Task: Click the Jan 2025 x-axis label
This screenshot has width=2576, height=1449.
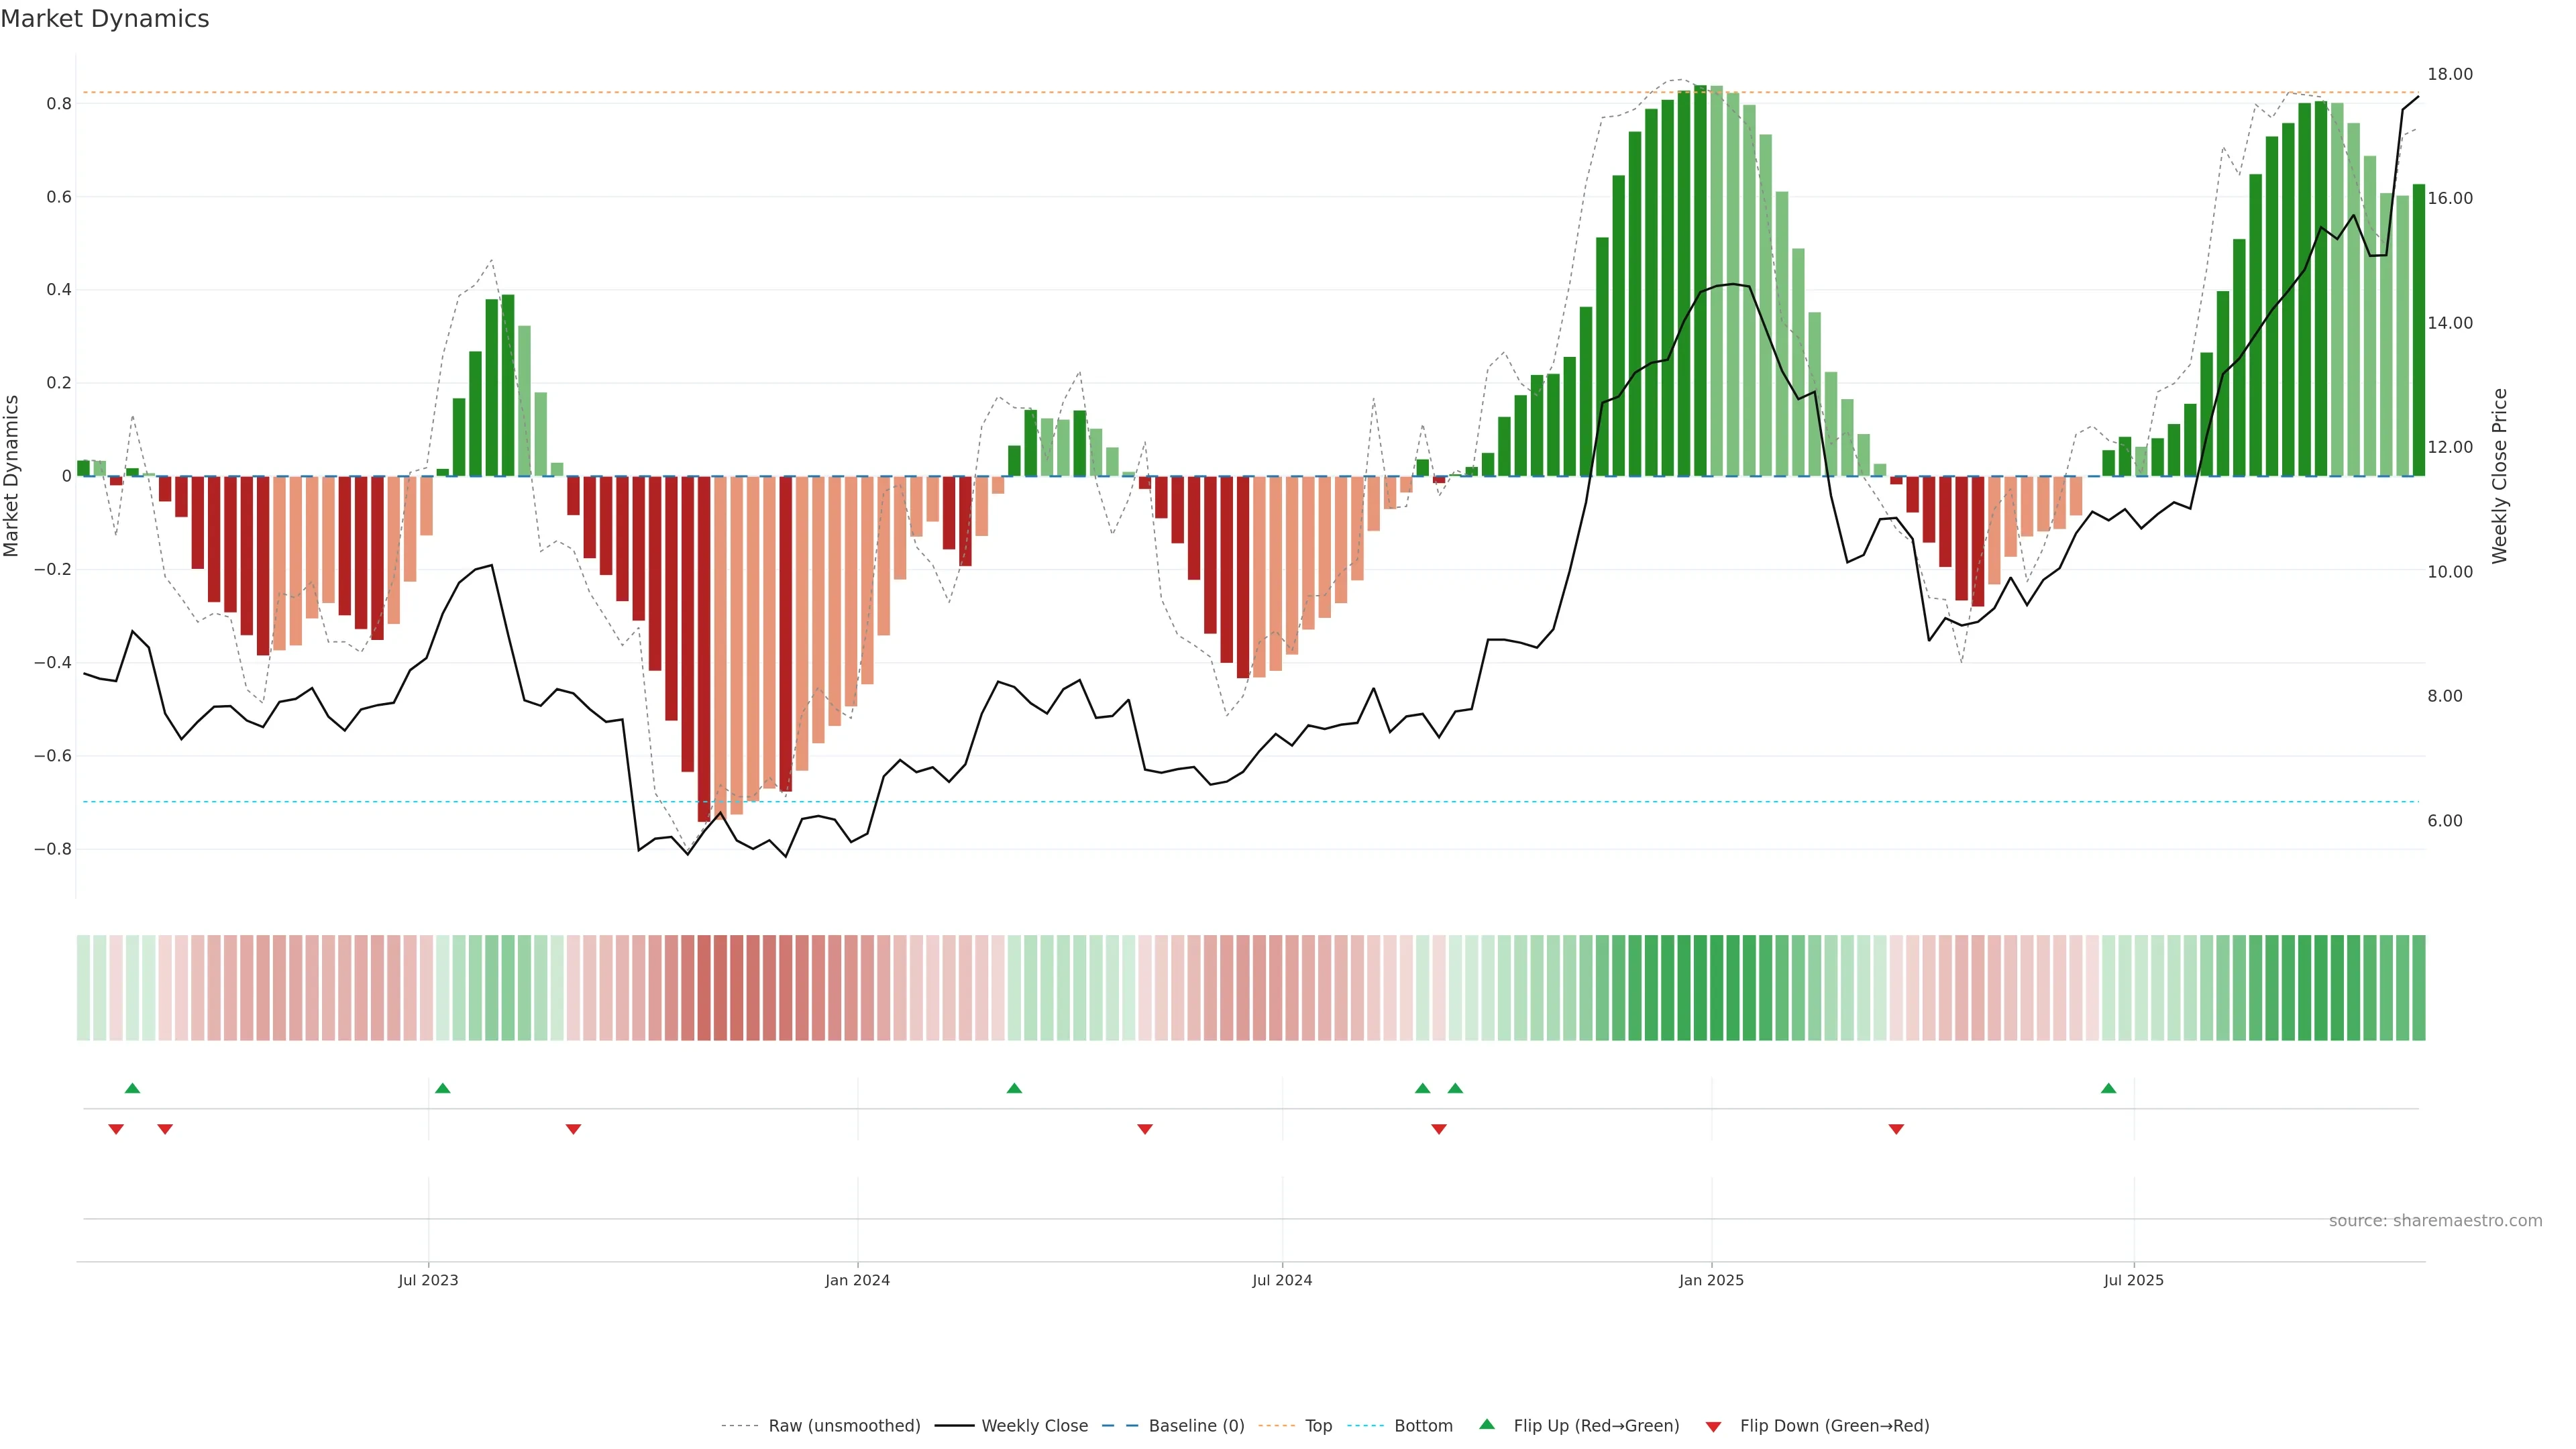Action: point(1711,1280)
